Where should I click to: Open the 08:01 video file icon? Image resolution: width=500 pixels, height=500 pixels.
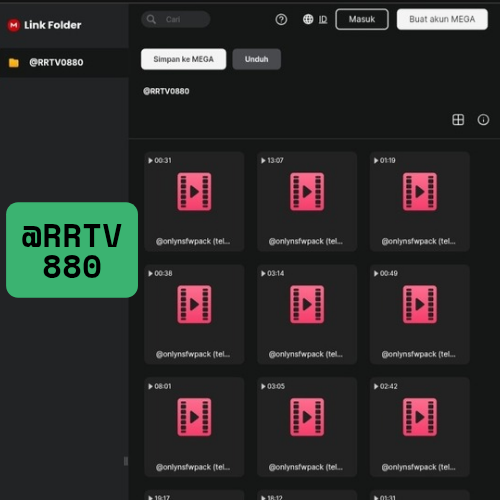pyautogui.click(x=194, y=417)
